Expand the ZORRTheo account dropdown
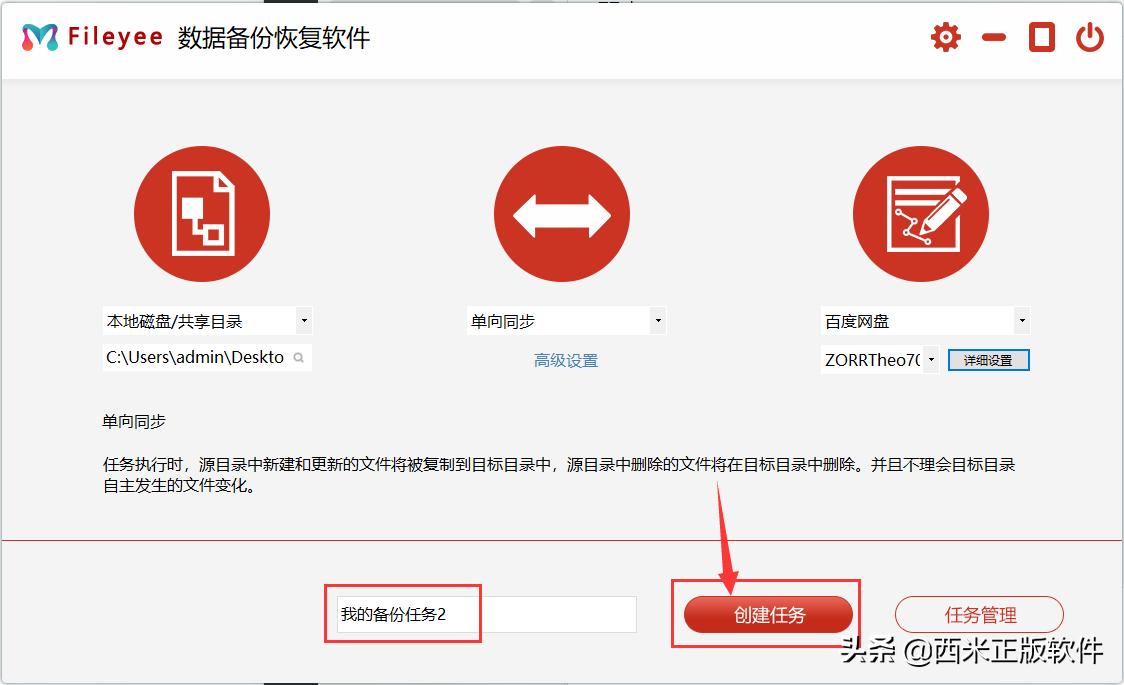This screenshot has width=1124, height=685. click(930, 358)
